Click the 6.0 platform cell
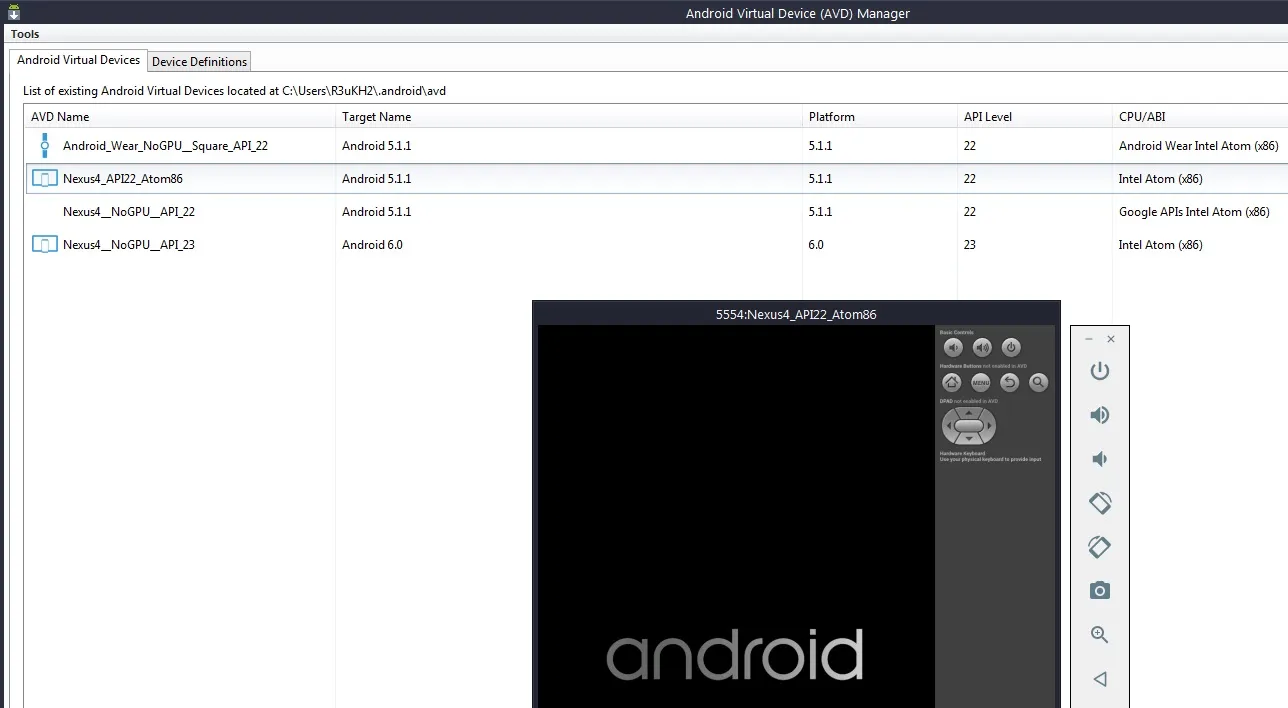Screen dimensions: 1288x708 pyautogui.click(x=816, y=245)
